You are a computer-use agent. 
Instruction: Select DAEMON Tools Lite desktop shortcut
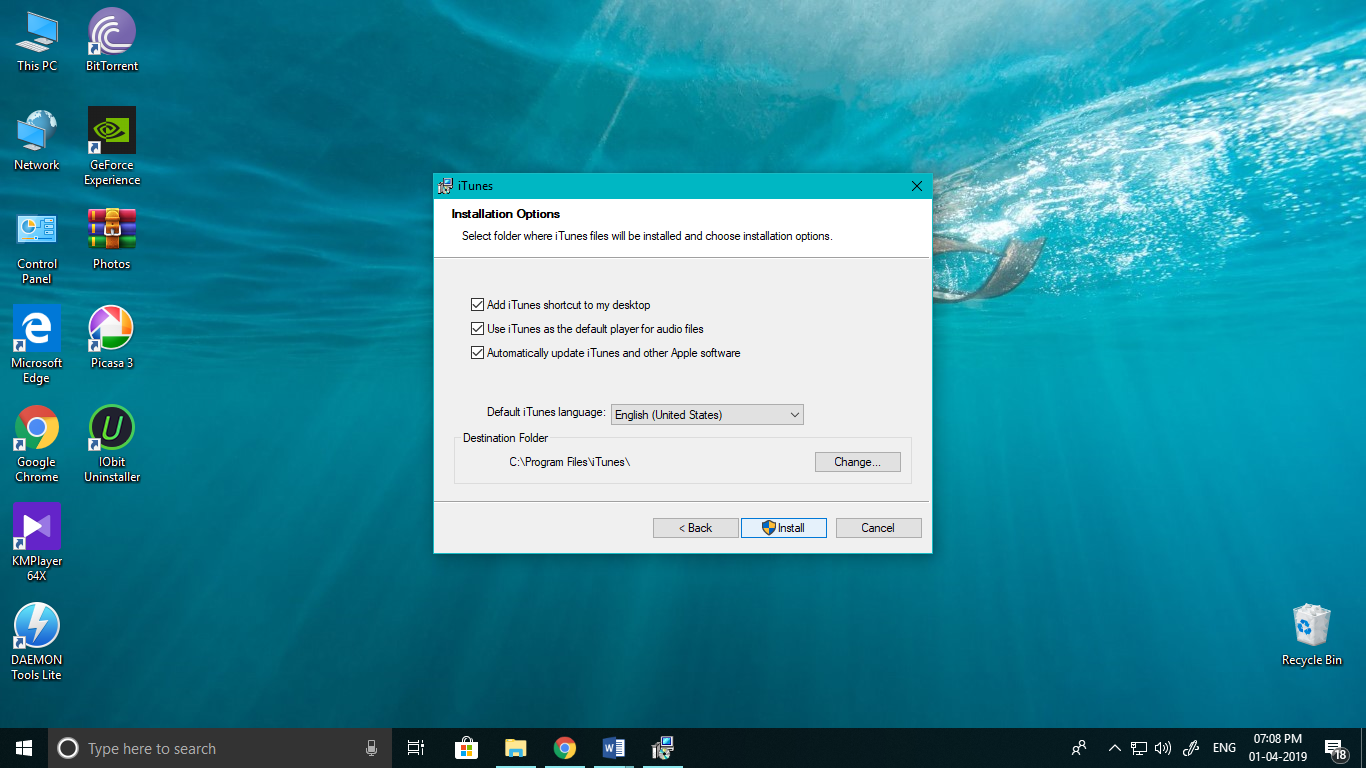37,642
